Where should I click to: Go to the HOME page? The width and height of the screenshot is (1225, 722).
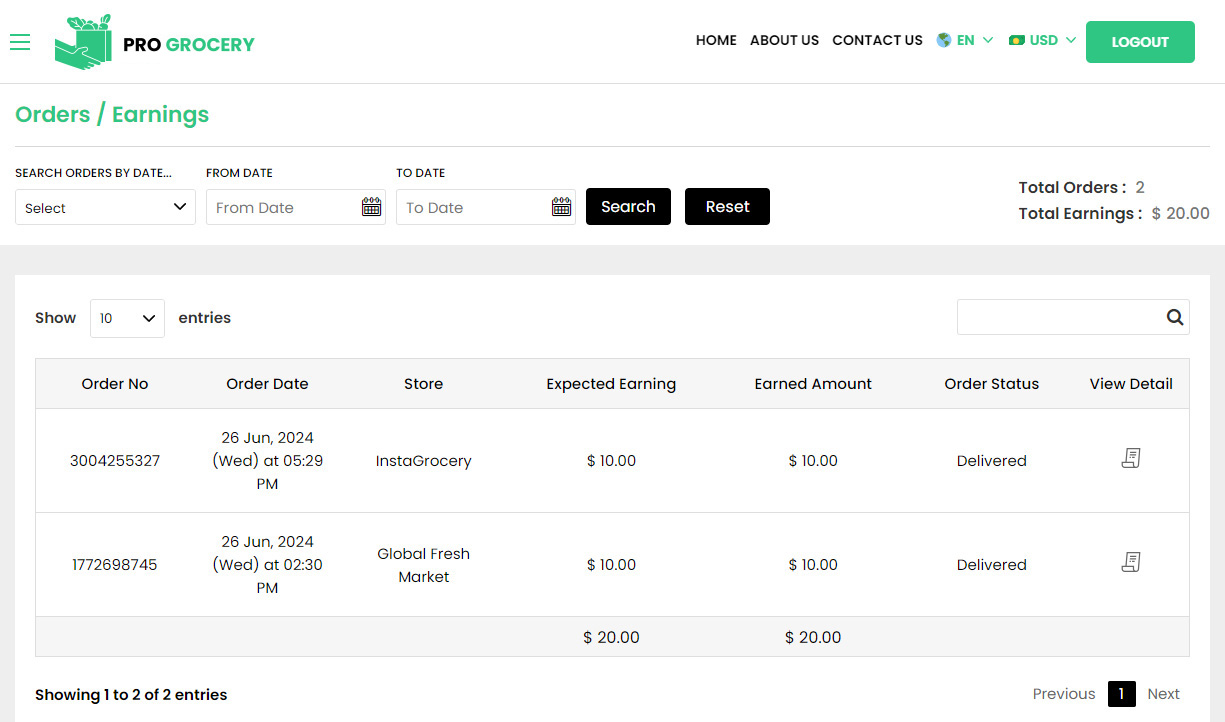coord(716,40)
